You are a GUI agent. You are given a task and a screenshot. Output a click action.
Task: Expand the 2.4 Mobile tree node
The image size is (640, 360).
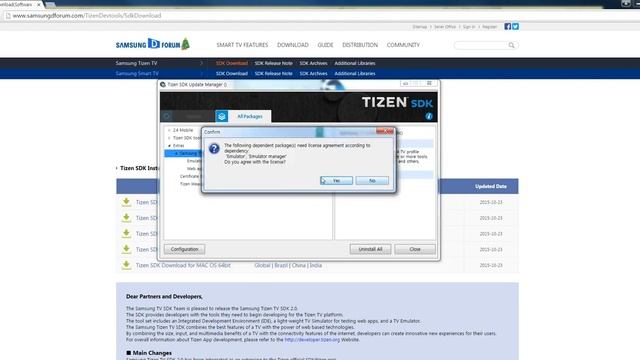tap(169, 130)
